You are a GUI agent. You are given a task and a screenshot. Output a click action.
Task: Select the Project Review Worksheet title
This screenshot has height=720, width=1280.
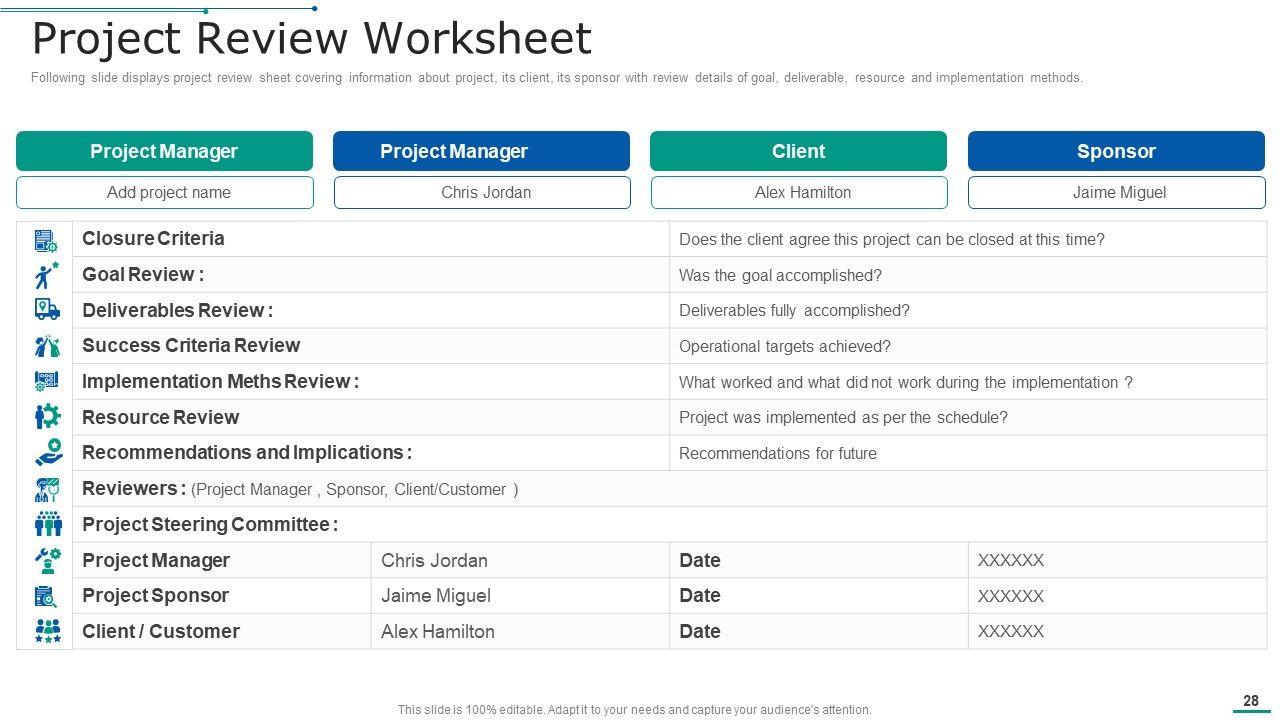point(312,39)
